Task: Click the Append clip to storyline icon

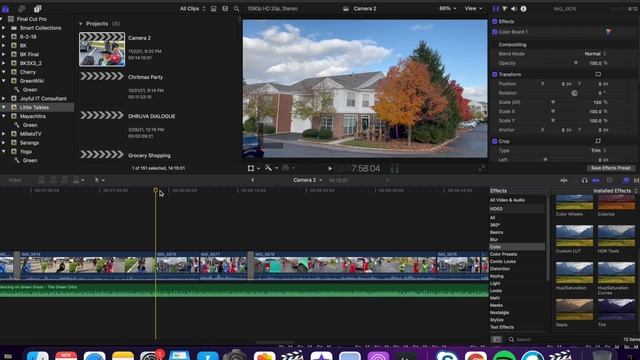Action: [x=64, y=180]
